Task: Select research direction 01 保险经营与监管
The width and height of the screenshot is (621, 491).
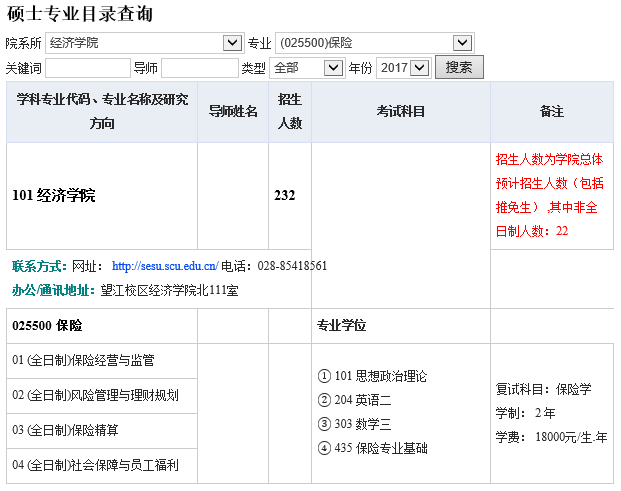Action: [x=83, y=360]
